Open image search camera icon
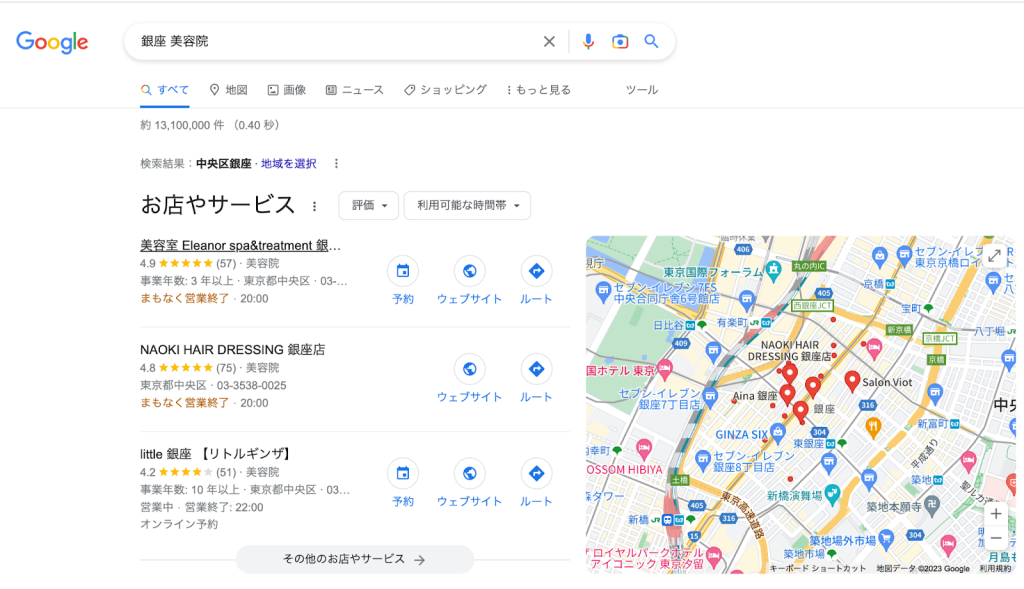 pos(620,42)
